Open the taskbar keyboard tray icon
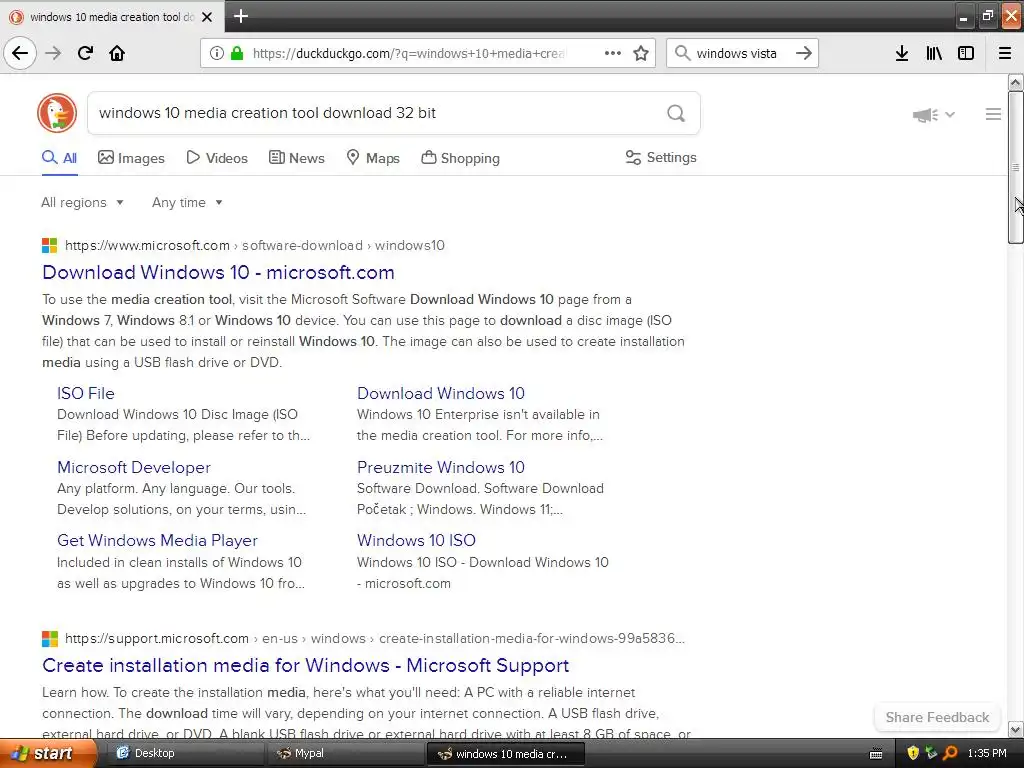Image resolution: width=1024 pixels, height=768 pixels. tap(876, 754)
